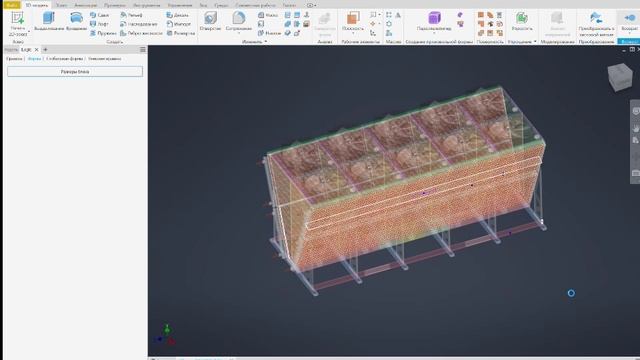Image resolution: width=640 pixels, height=360 pixels.
Task: Open the Параллелепипед dropdown arrow
Action: pyautogui.click(x=434, y=33)
